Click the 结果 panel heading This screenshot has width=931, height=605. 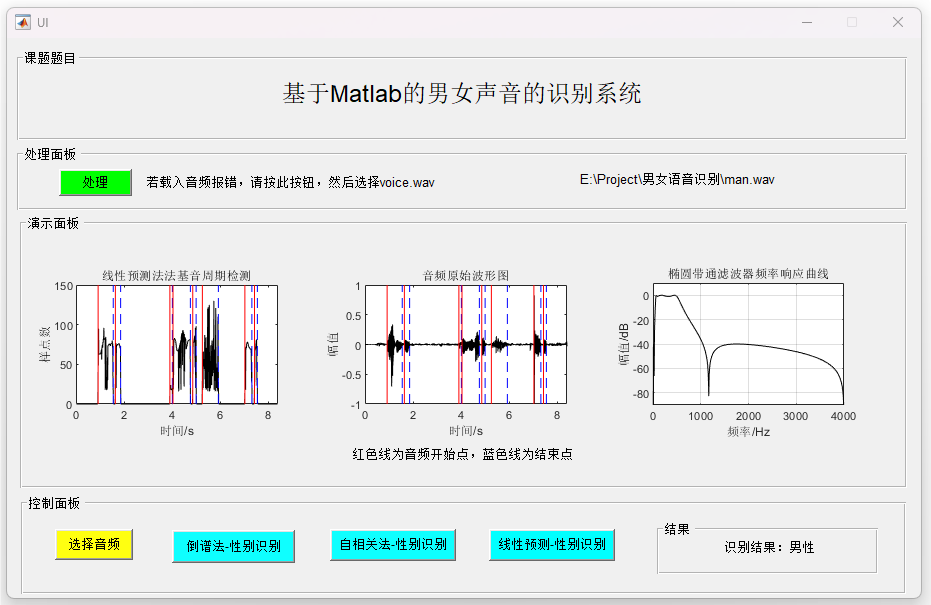pyautogui.click(x=677, y=529)
